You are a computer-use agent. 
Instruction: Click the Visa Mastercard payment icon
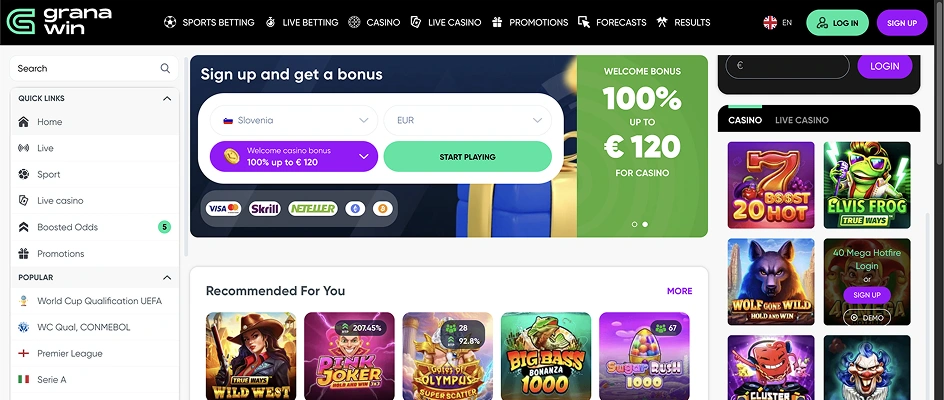coord(223,209)
